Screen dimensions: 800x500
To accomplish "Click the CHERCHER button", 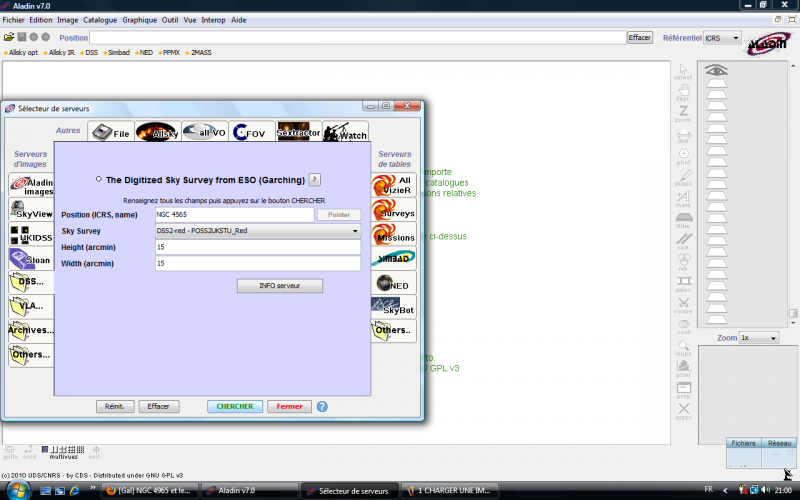I will tap(235, 407).
